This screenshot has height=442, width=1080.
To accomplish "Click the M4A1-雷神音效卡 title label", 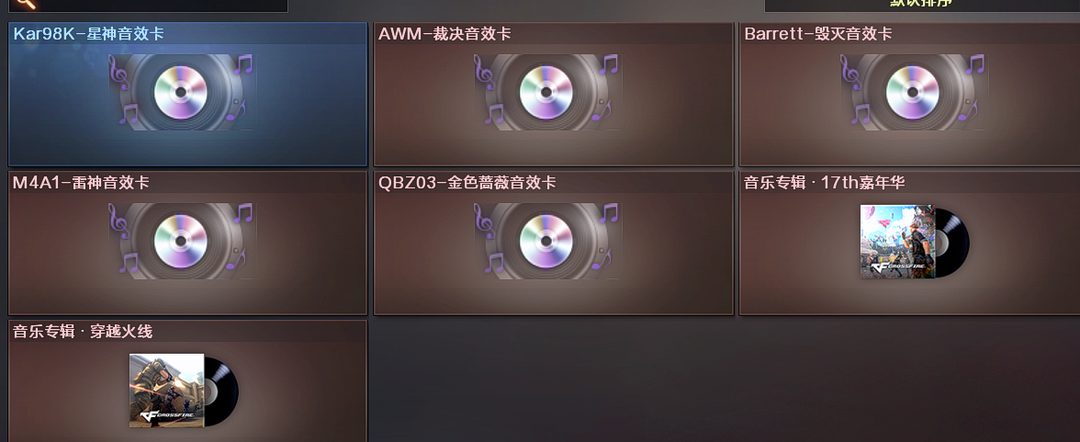I will coord(81,182).
